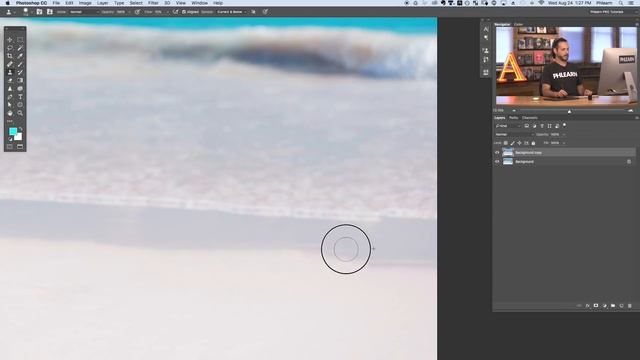
Task: Select the Ellipse shape tool
Action: pos(20,105)
